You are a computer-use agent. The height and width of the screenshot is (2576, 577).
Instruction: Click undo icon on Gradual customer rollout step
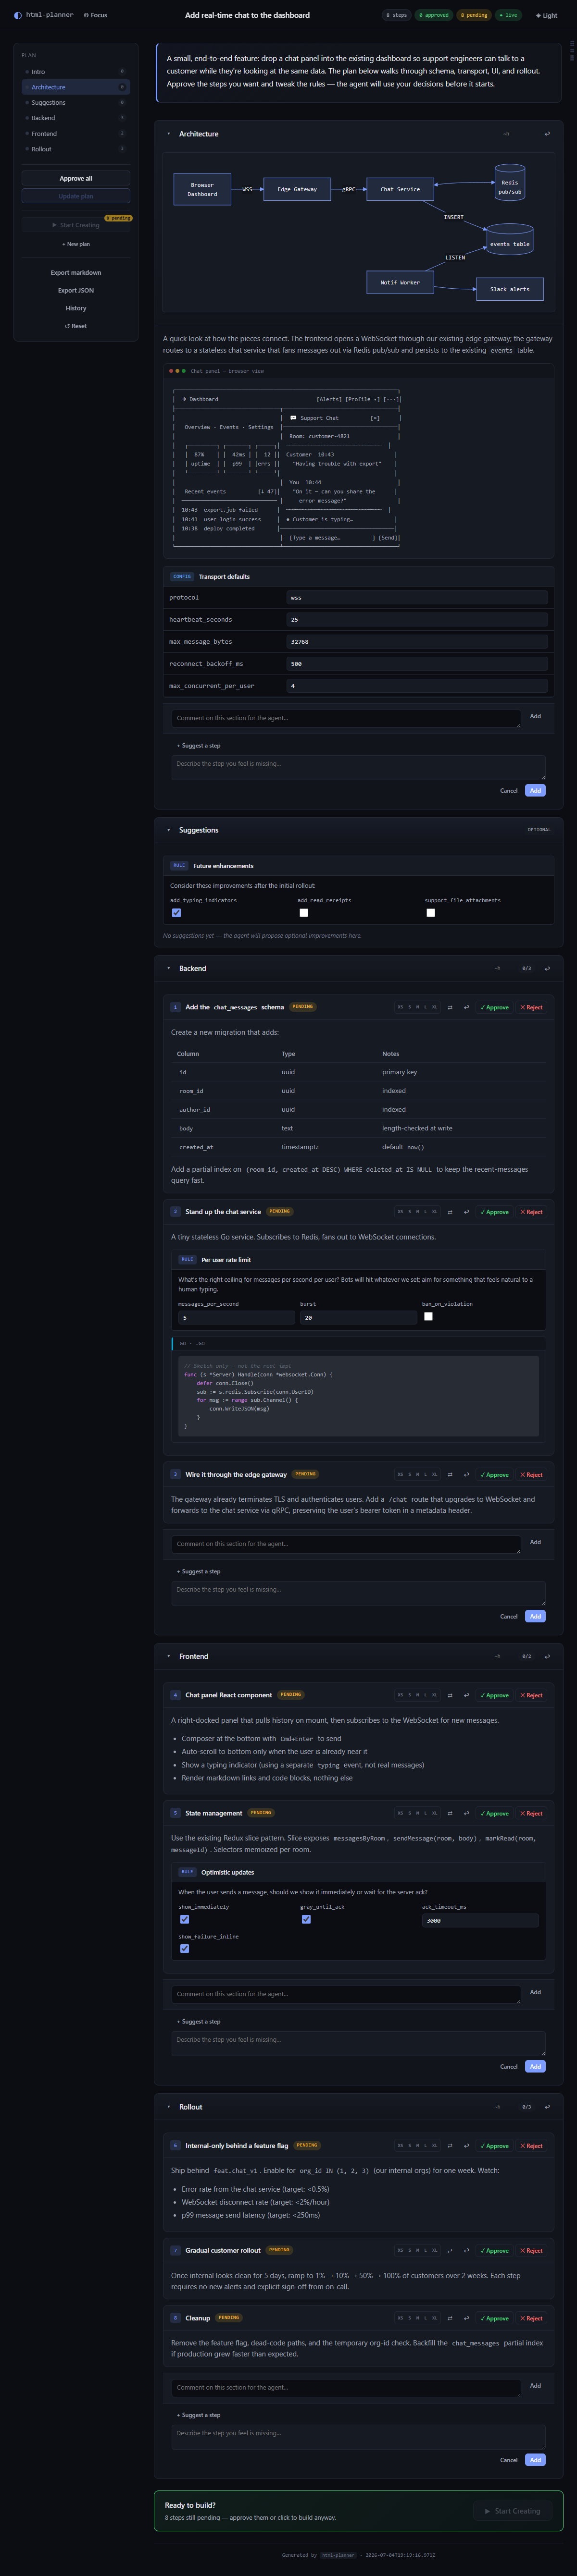pyautogui.click(x=466, y=2251)
